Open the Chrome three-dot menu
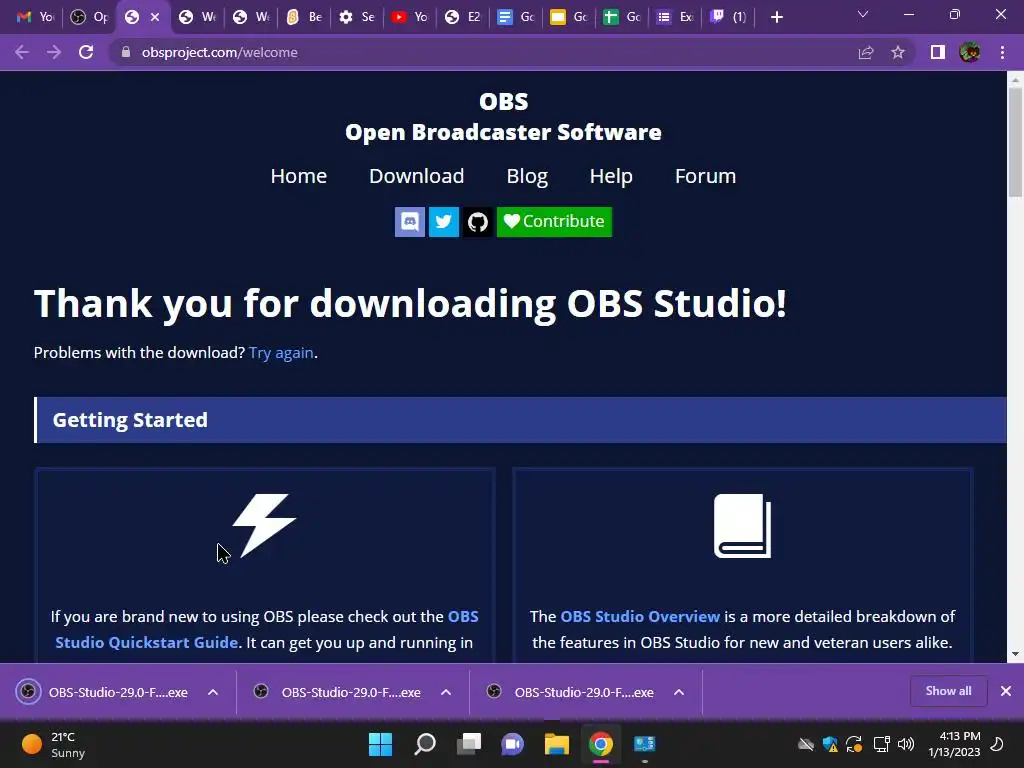 tap(1002, 52)
